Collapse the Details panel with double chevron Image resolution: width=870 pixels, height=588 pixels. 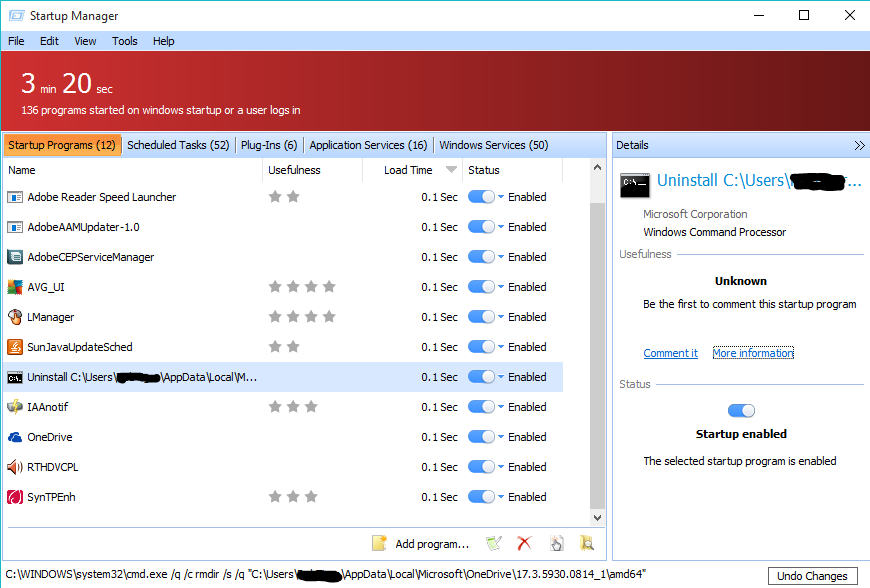[x=859, y=145]
